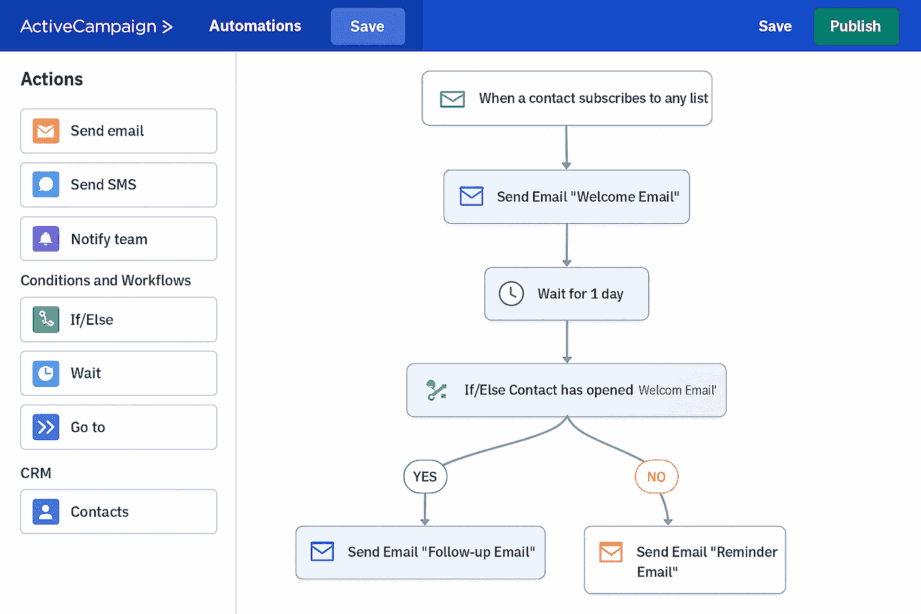Viewport: 921px width, 614px height.
Task: Open the 'Wait for 1 day' step text
Action: [x=580, y=294]
